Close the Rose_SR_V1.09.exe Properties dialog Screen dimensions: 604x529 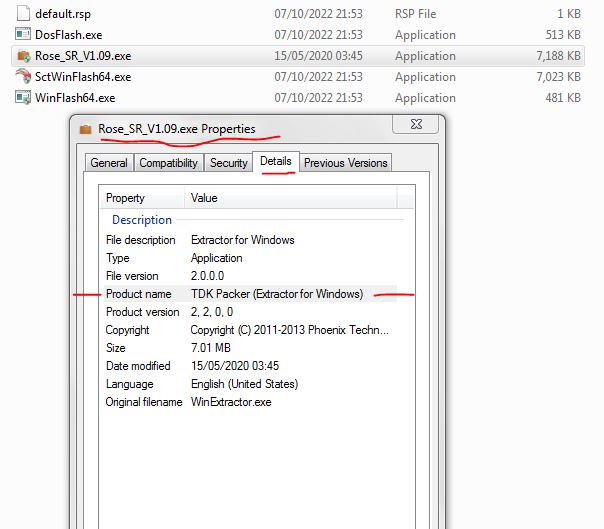[416, 124]
